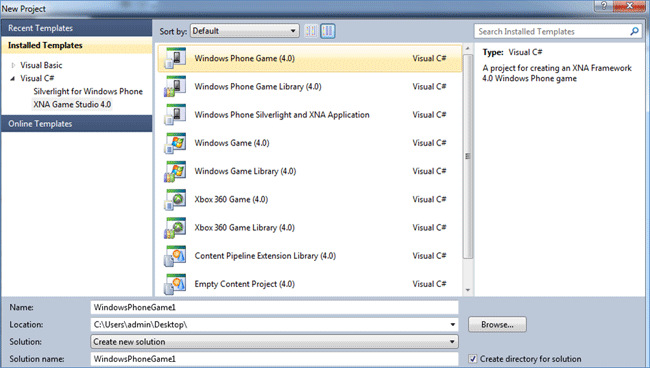Click the Windows Game Library (4.0) icon
Viewport: 650px width, 368px height.
(x=175, y=171)
